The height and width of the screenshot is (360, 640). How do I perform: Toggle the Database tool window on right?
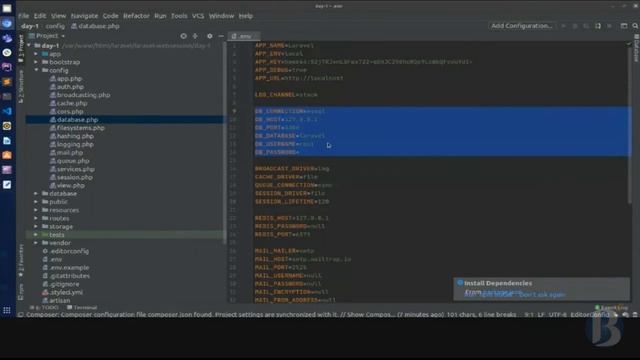point(636,49)
